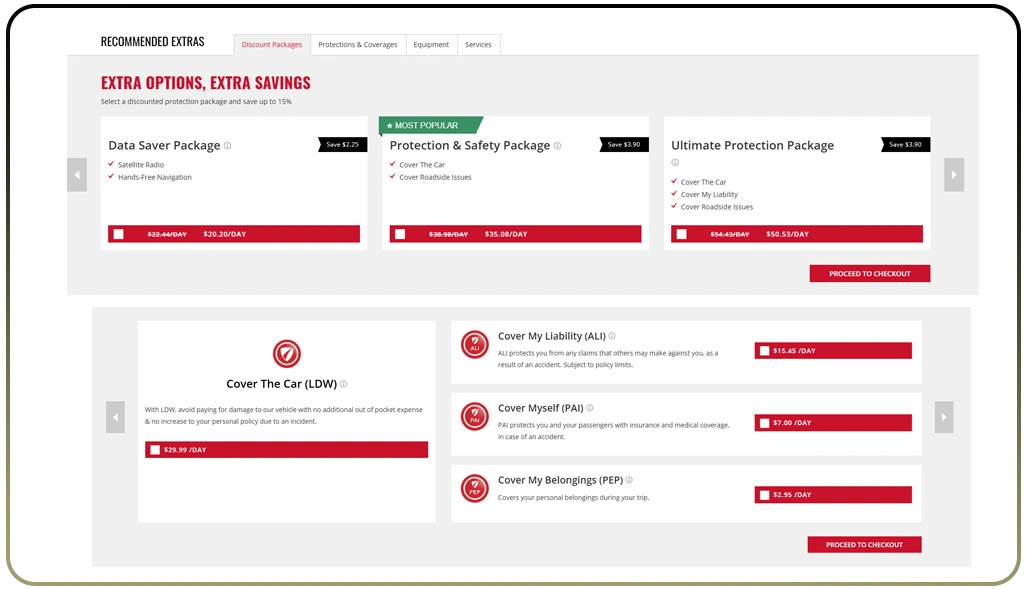Switch to the Protections & Coverages tab
The image size is (1026, 589).
click(358, 45)
